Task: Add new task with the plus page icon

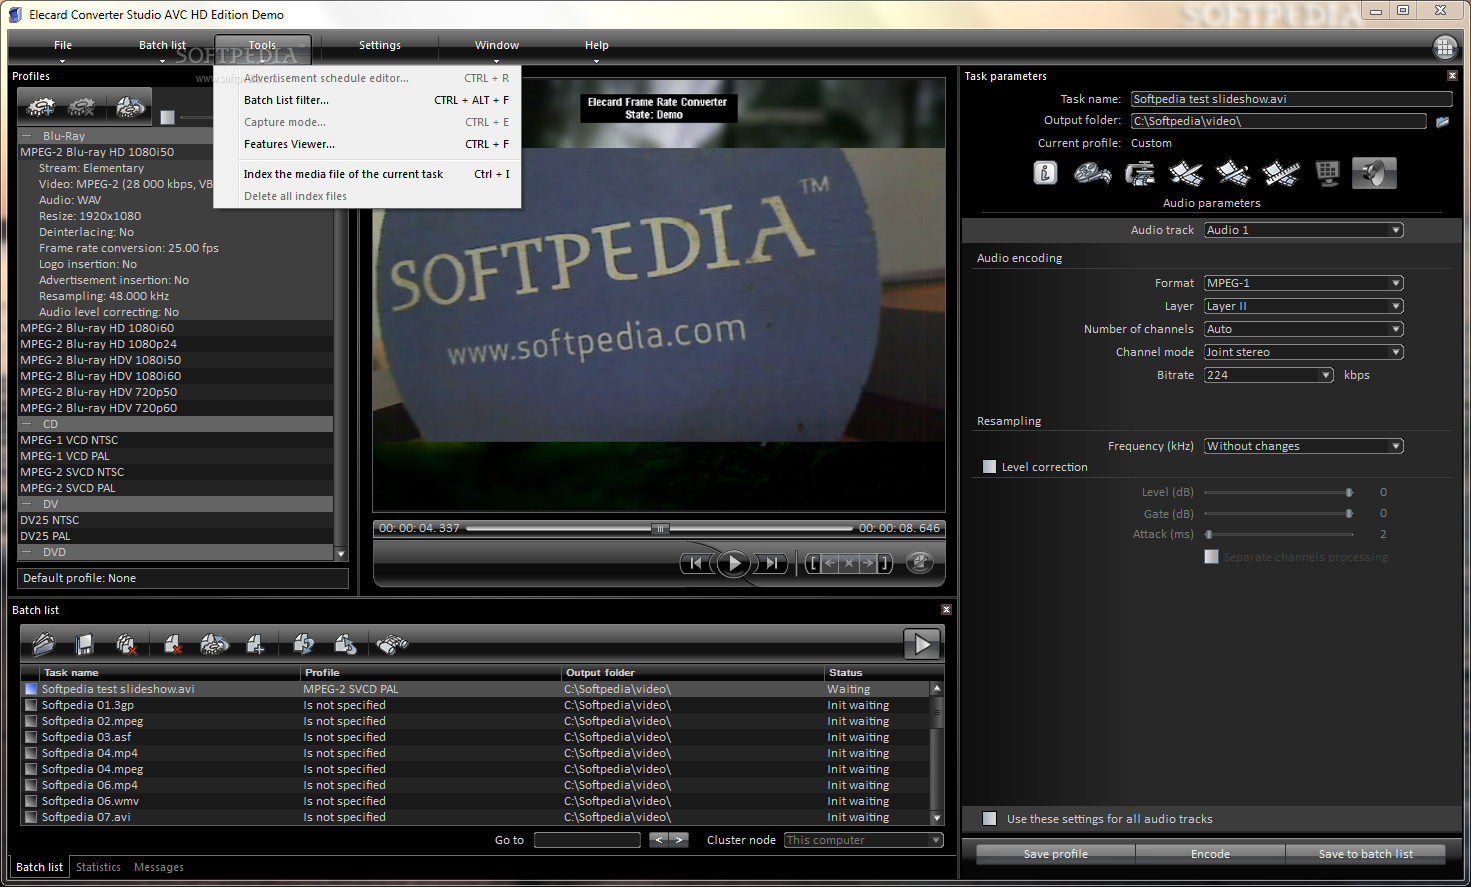Action: pyautogui.click(x=256, y=645)
